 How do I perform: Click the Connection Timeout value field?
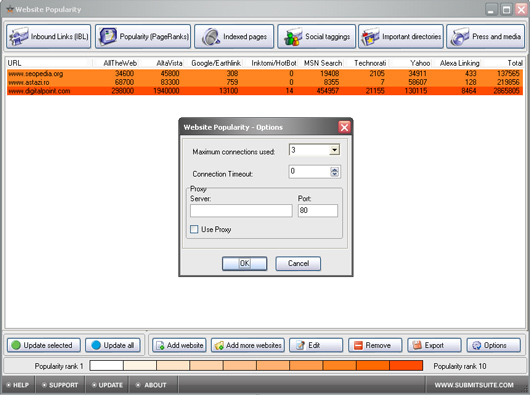309,172
